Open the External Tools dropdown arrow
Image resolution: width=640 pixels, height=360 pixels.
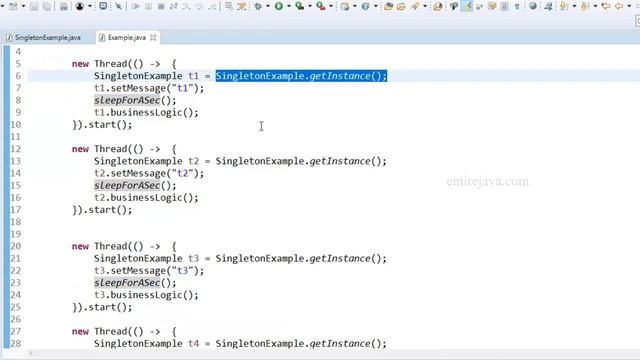tap(331, 6)
